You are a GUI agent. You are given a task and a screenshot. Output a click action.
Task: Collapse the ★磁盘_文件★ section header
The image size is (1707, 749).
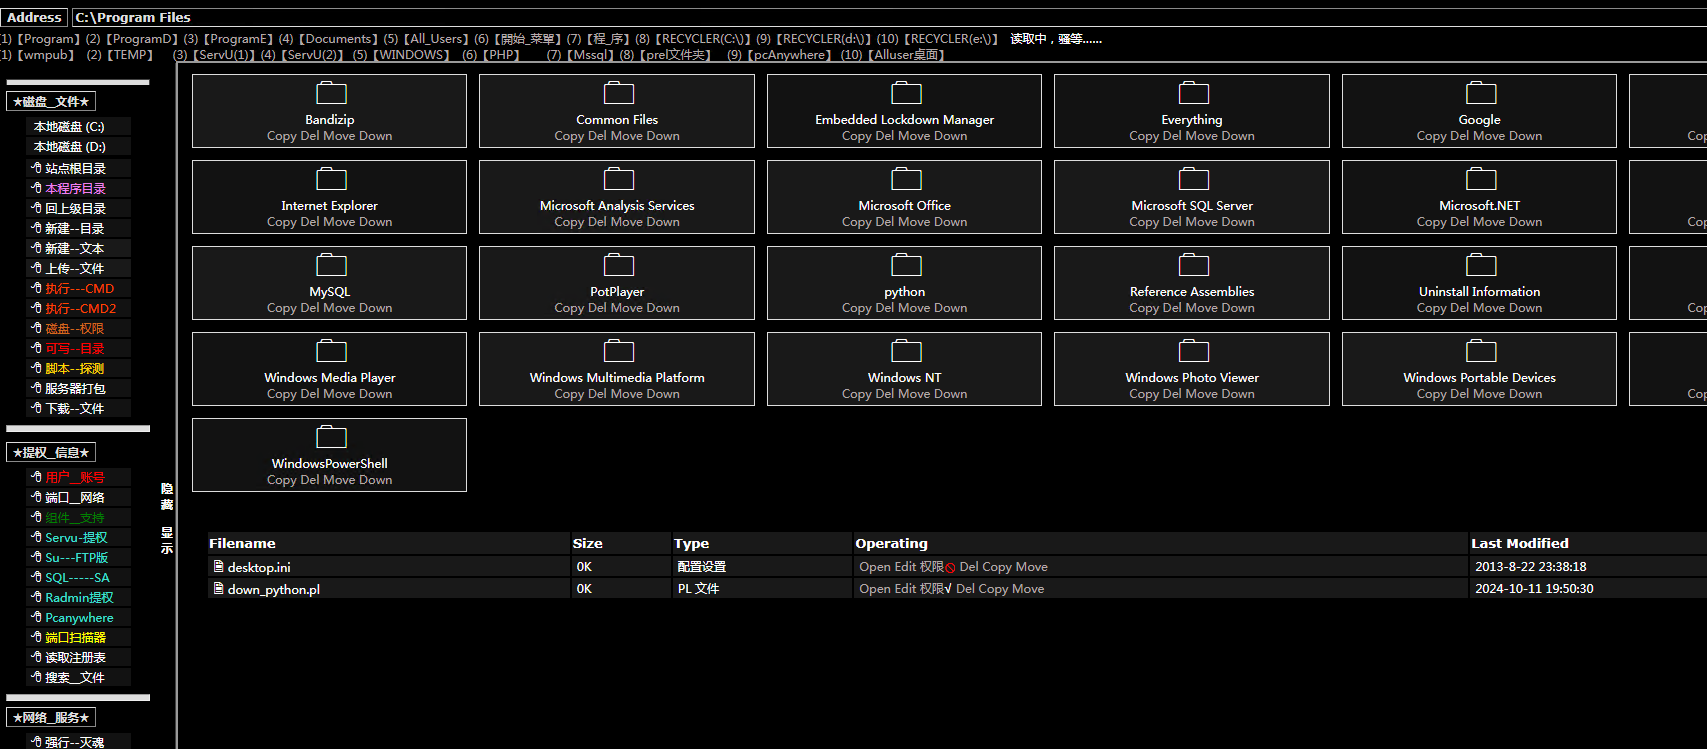(x=51, y=101)
